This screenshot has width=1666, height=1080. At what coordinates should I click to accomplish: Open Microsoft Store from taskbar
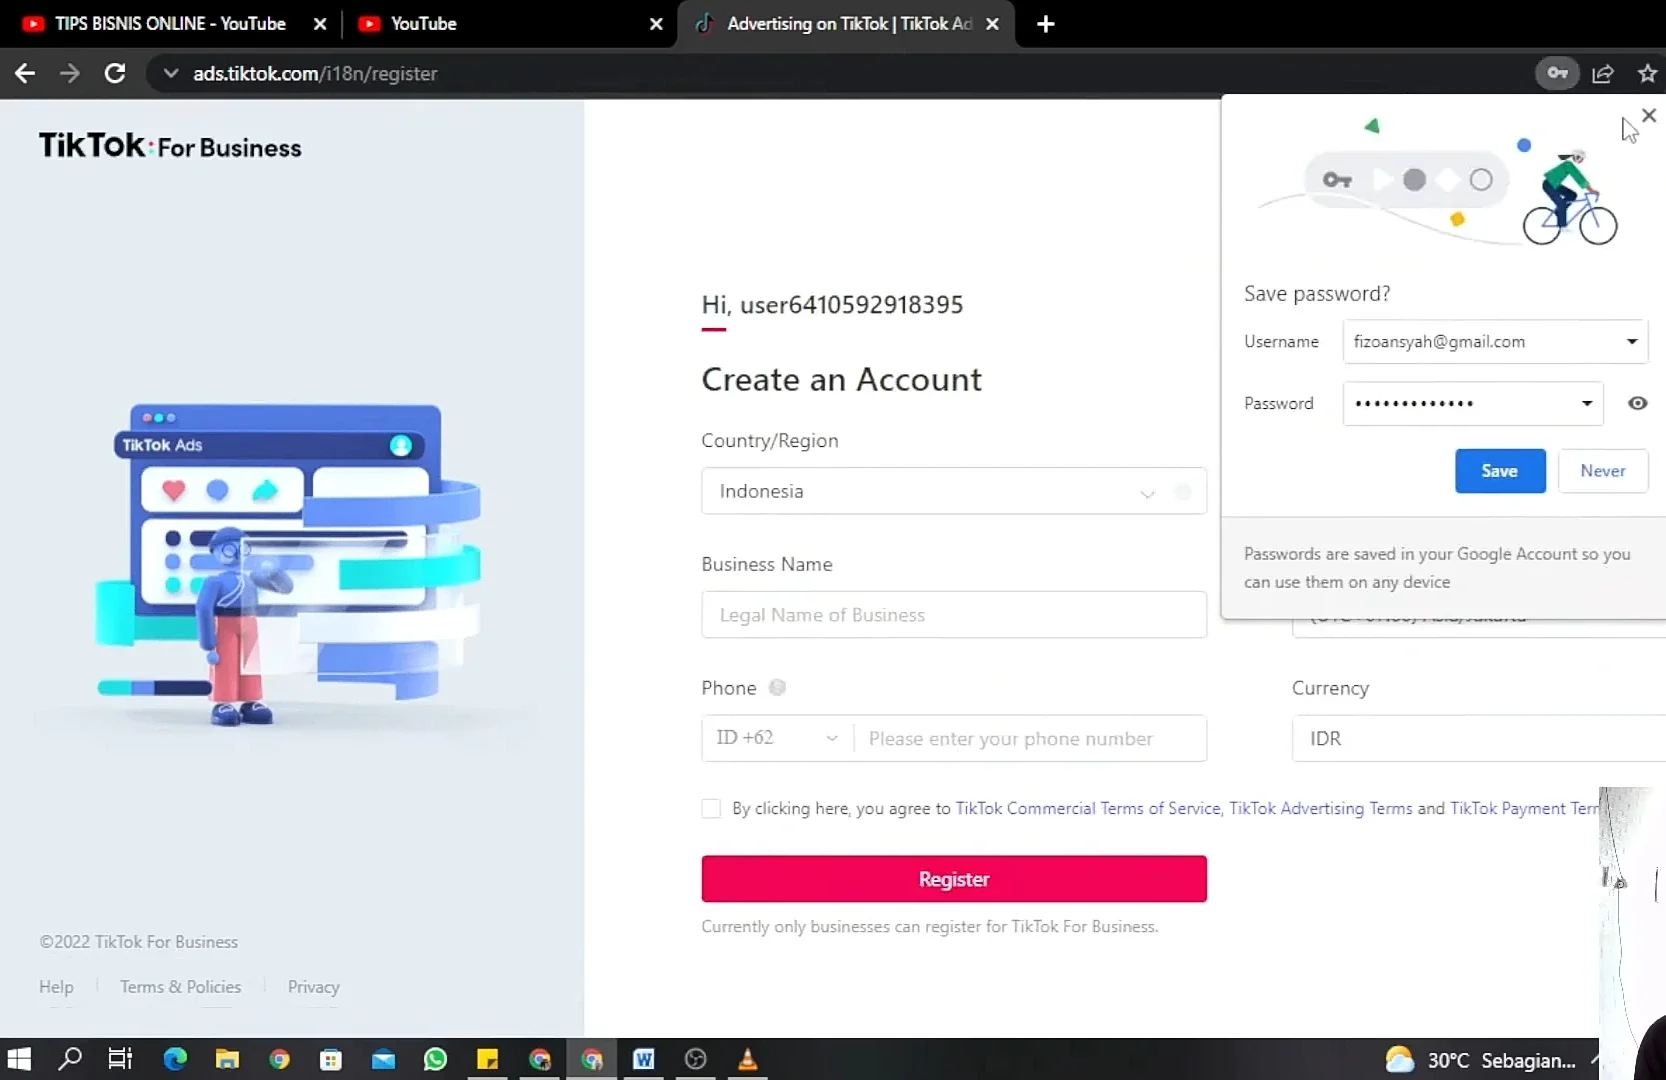[331, 1059]
